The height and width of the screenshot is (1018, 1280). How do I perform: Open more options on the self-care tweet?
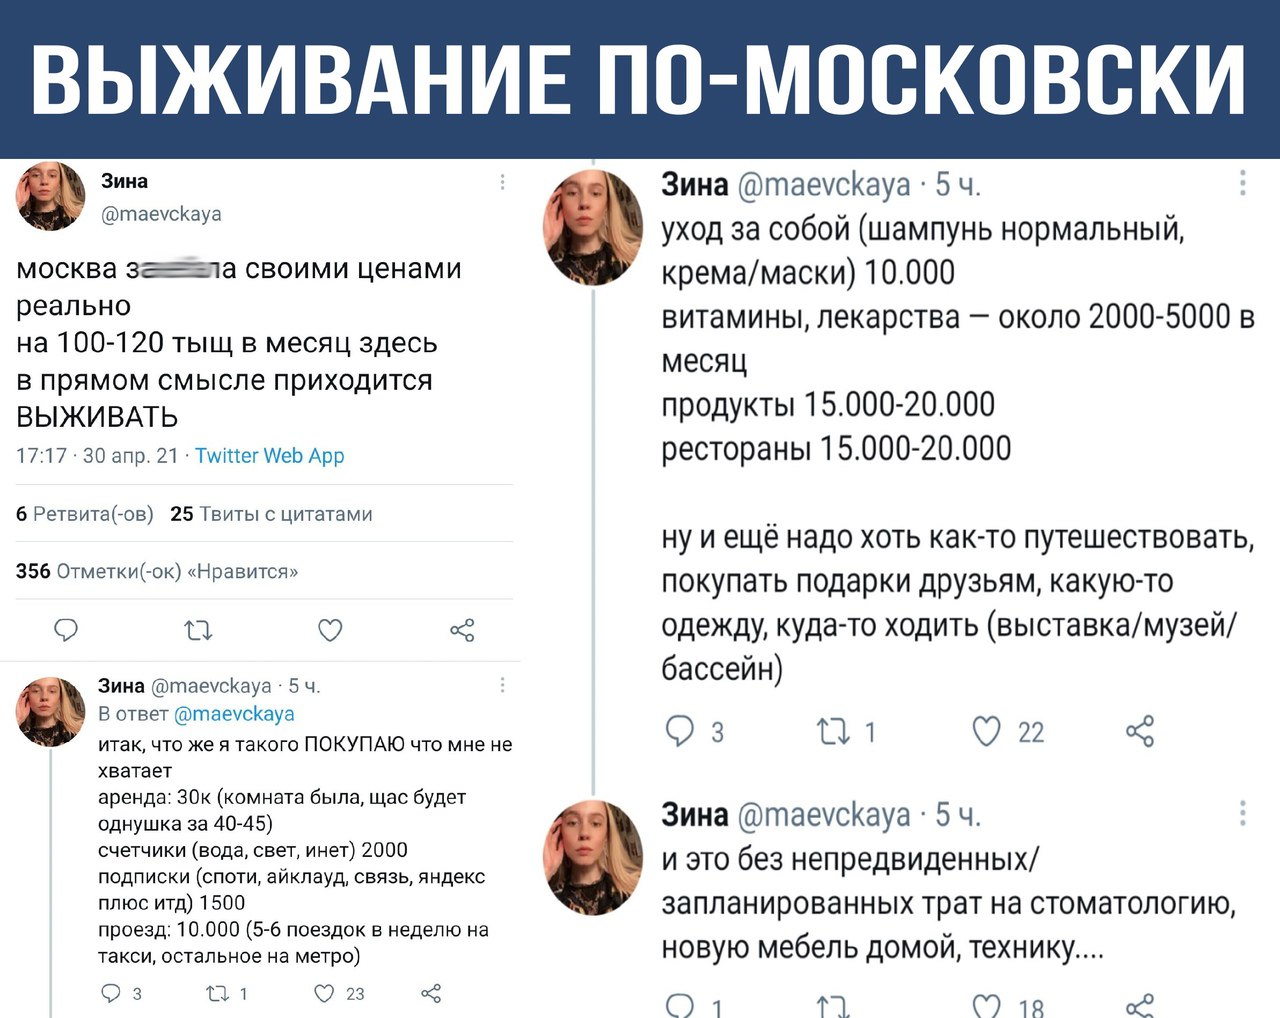click(1242, 183)
